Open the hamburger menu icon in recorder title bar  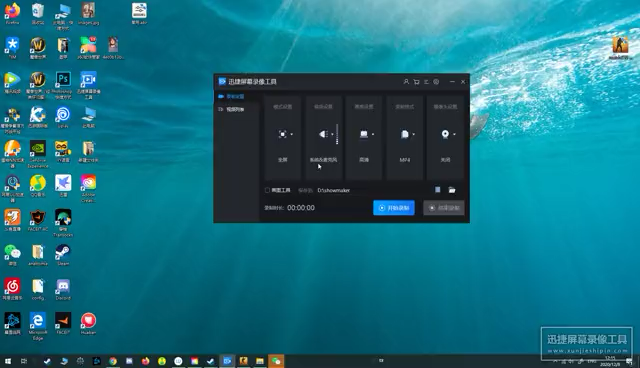(x=426, y=82)
